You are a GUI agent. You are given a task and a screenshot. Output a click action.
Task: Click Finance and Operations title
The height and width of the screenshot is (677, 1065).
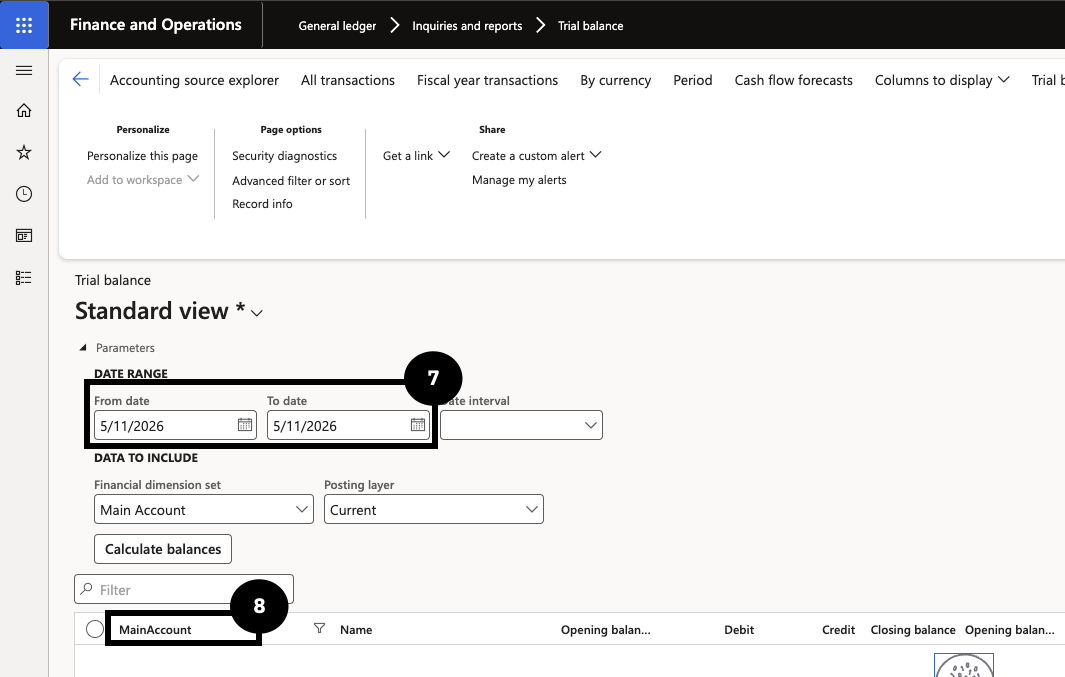(x=156, y=24)
